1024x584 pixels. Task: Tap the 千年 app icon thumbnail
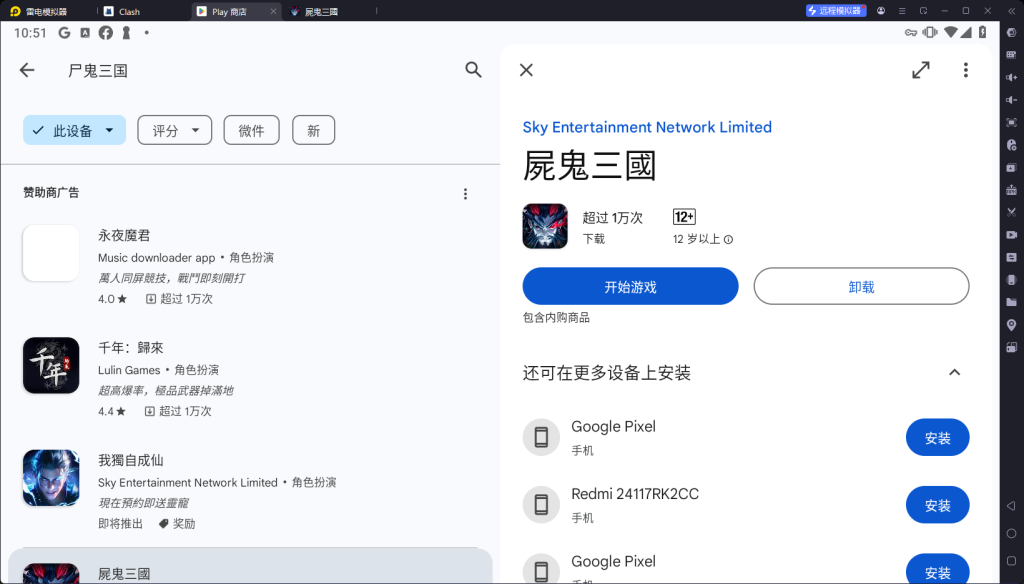[x=51, y=365]
